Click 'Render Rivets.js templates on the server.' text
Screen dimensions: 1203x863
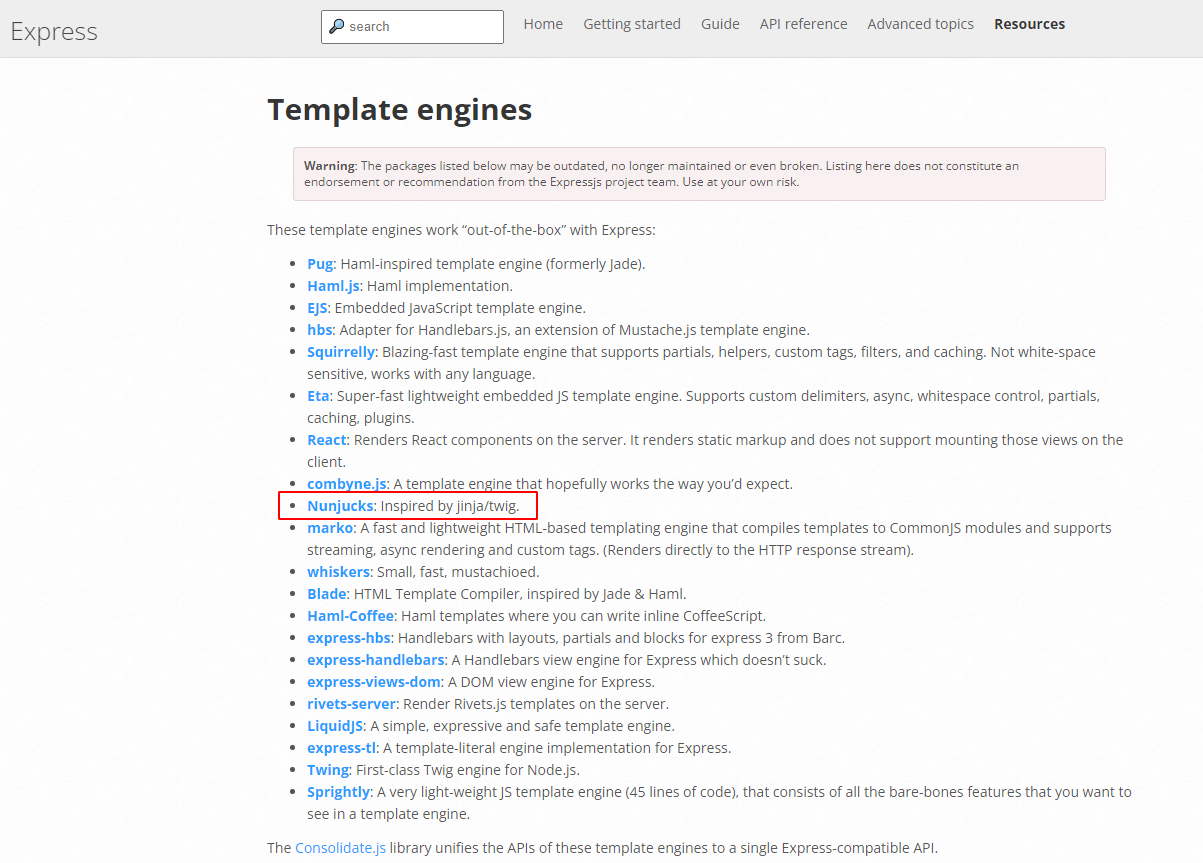536,704
